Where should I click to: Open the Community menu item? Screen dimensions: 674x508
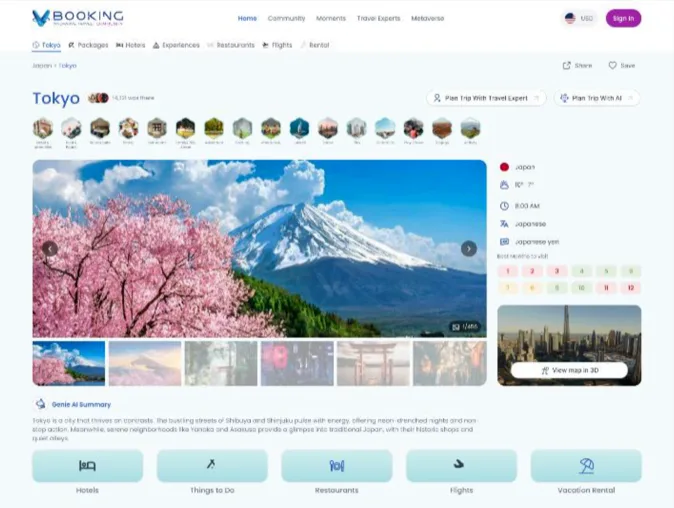(286, 18)
